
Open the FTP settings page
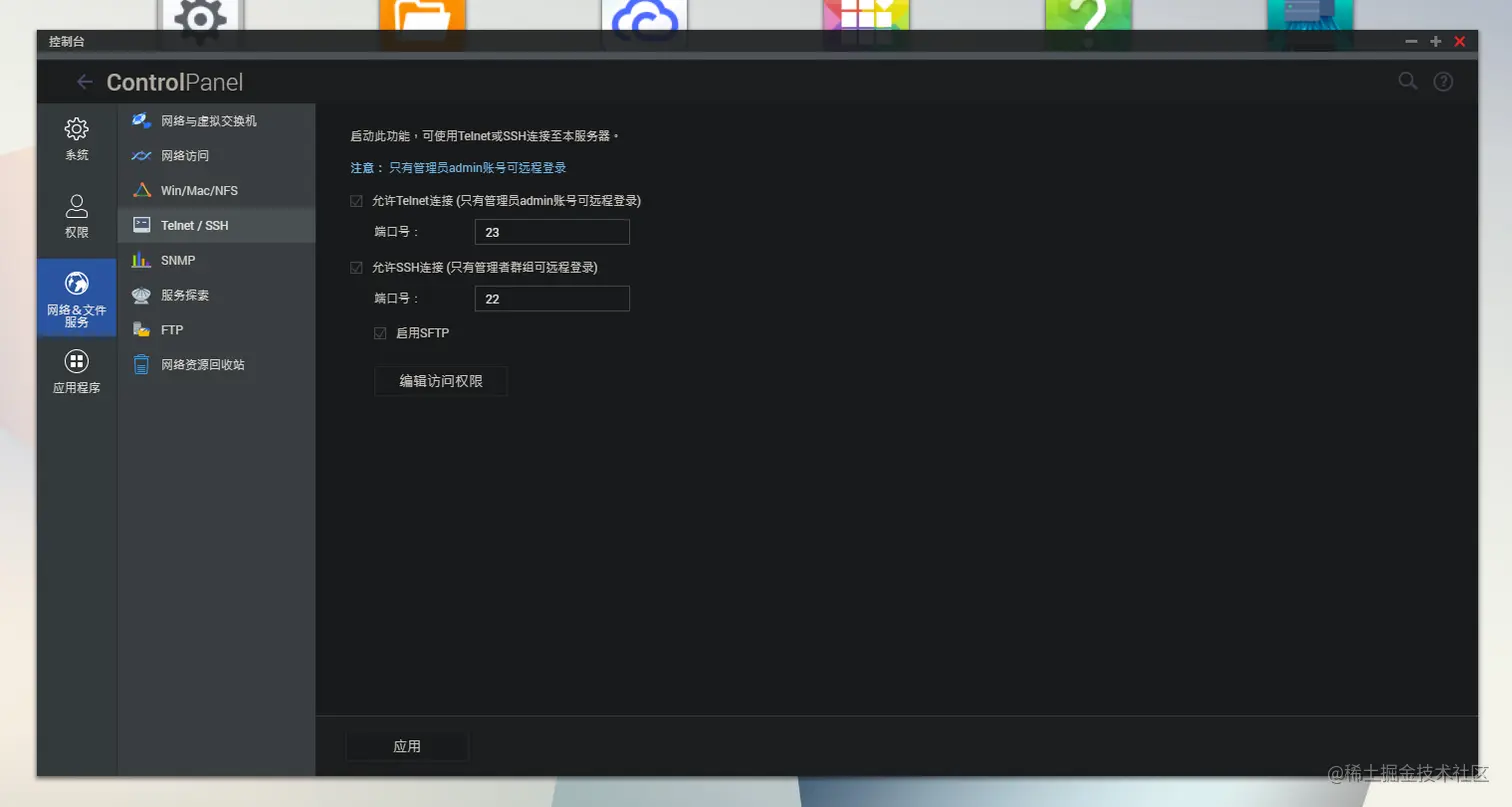pos(173,329)
